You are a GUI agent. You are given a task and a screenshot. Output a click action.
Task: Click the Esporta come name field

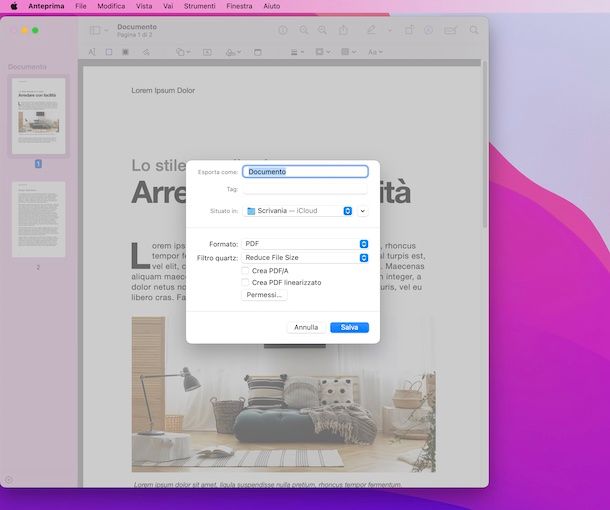coord(305,172)
